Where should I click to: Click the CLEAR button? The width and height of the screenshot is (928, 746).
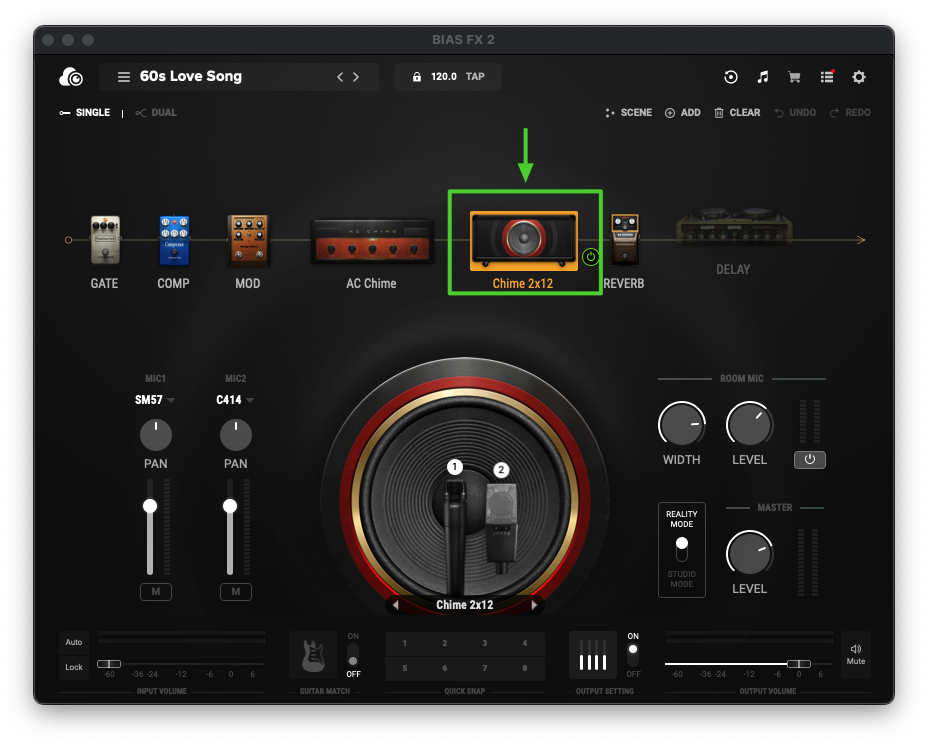[x=737, y=113]
